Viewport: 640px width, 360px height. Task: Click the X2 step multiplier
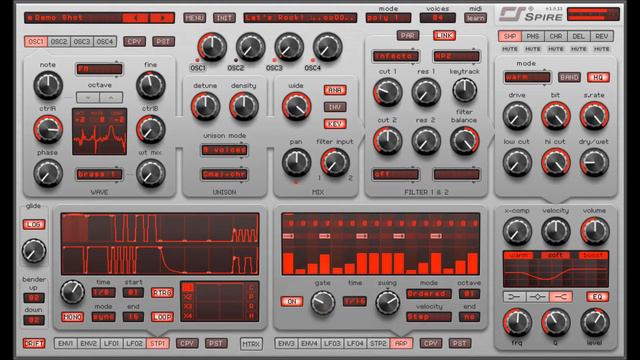[188, 297]
